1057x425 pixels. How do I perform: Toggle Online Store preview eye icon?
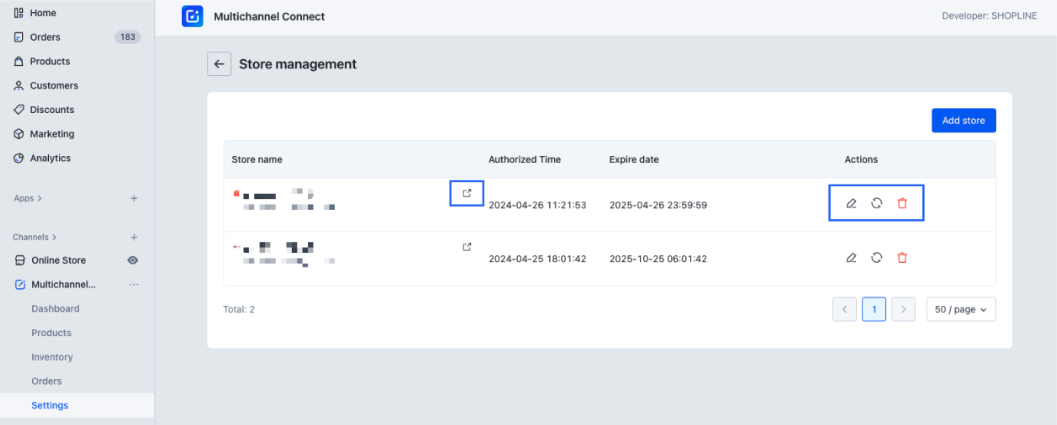[133, 261]
